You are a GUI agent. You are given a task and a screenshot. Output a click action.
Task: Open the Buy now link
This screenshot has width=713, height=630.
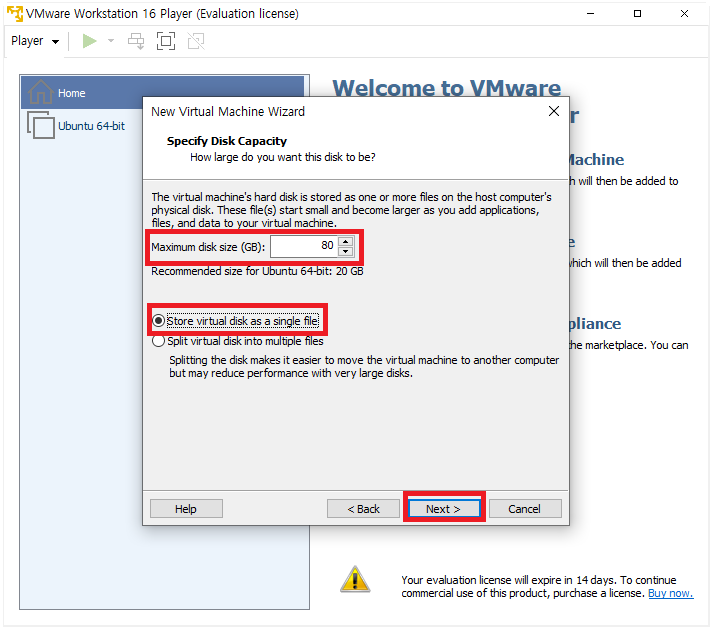(671, 593)
